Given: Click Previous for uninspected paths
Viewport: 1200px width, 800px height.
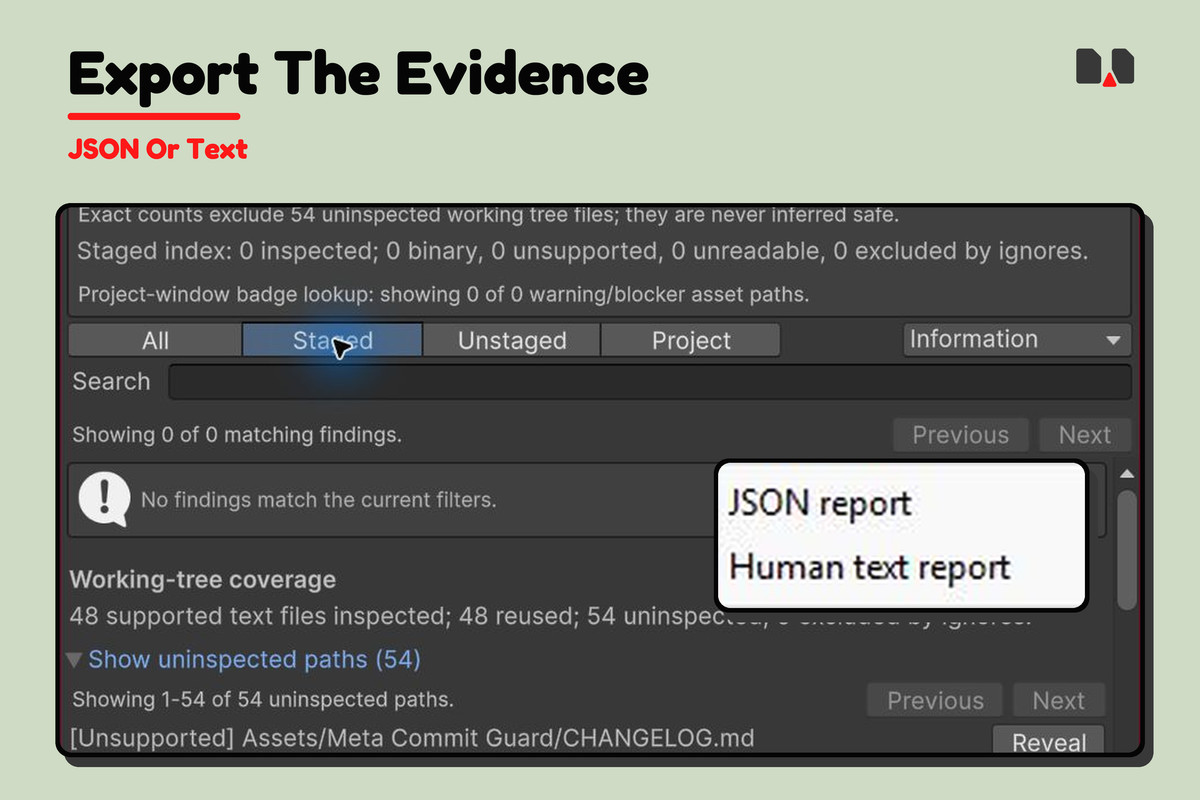Looking at the screenshot, I should [x=935, y=701].
